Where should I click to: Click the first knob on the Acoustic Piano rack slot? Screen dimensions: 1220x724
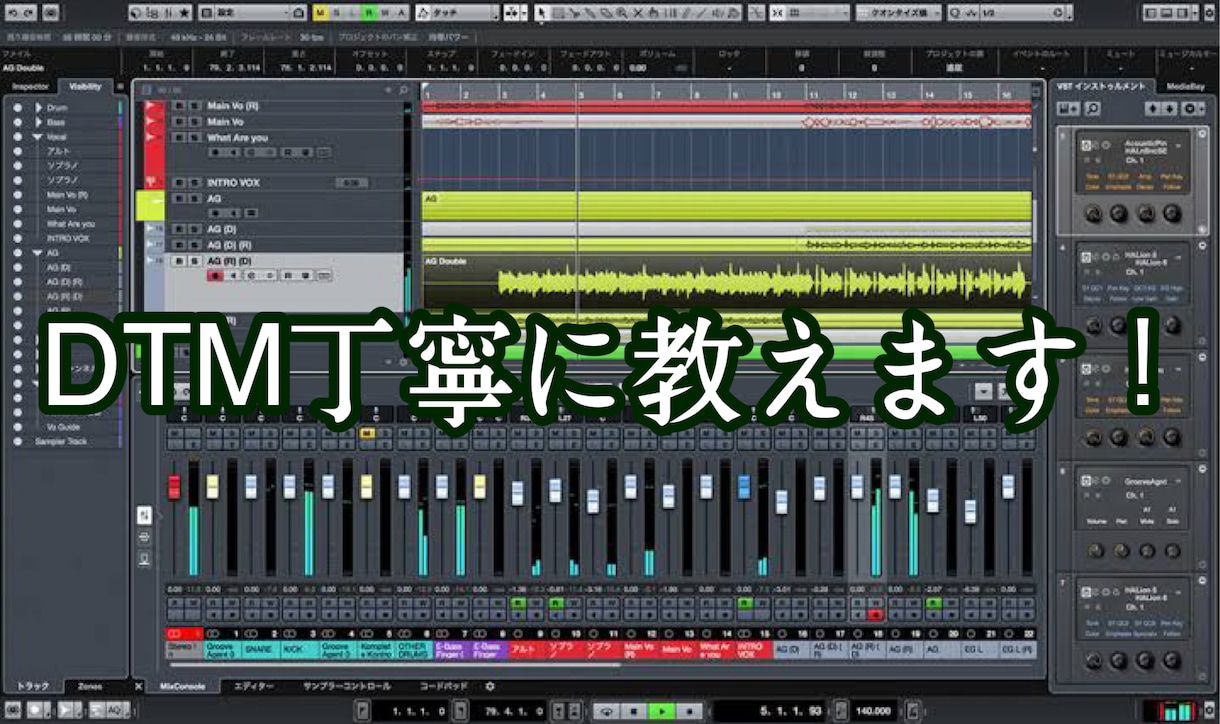pos(1093,212)
